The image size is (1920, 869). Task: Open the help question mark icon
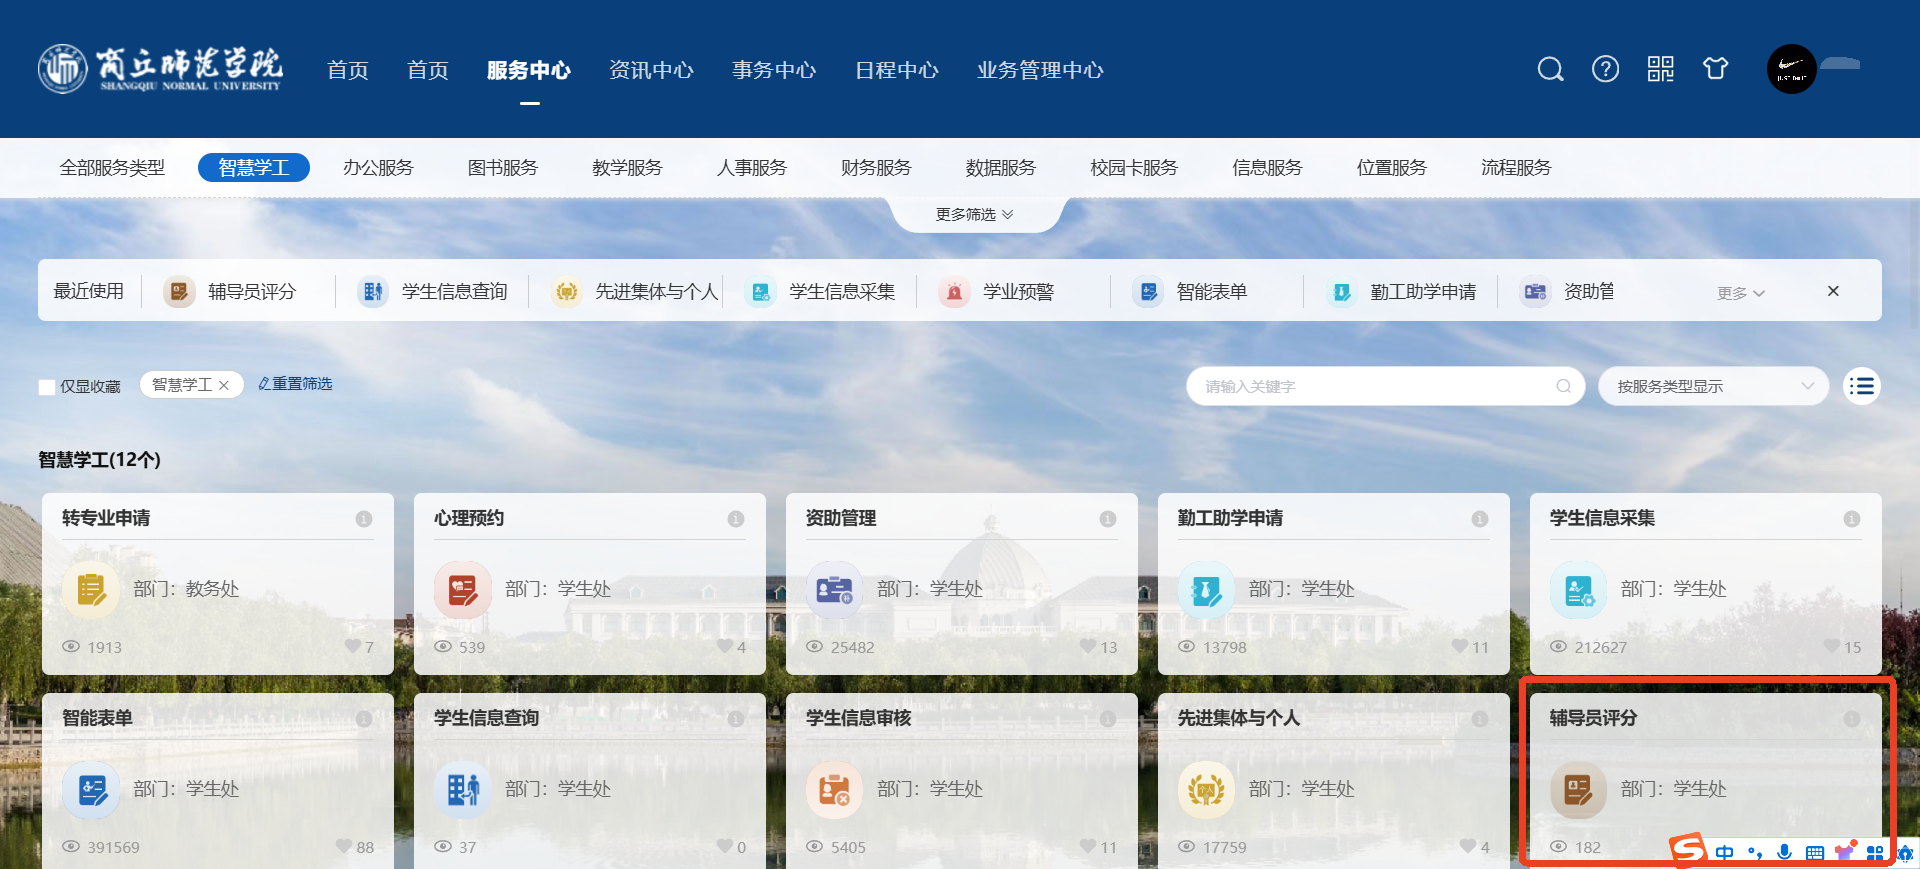point(1605,69)
